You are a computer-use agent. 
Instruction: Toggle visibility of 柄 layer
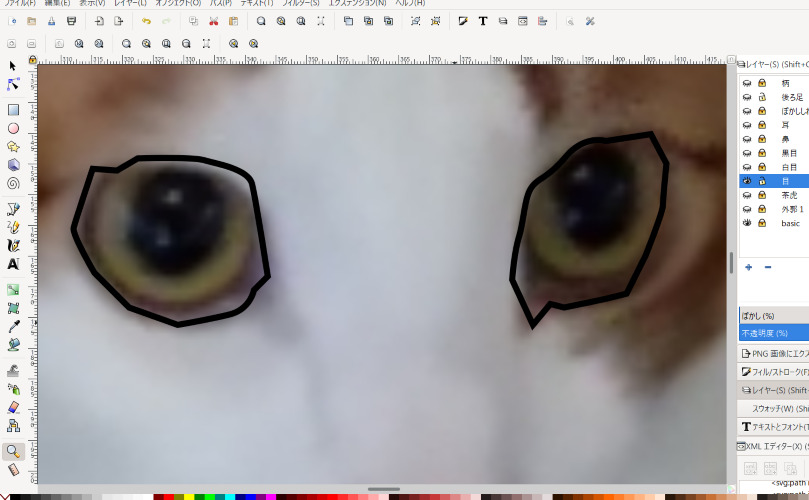pyautogui.click(x=747, y=83)
